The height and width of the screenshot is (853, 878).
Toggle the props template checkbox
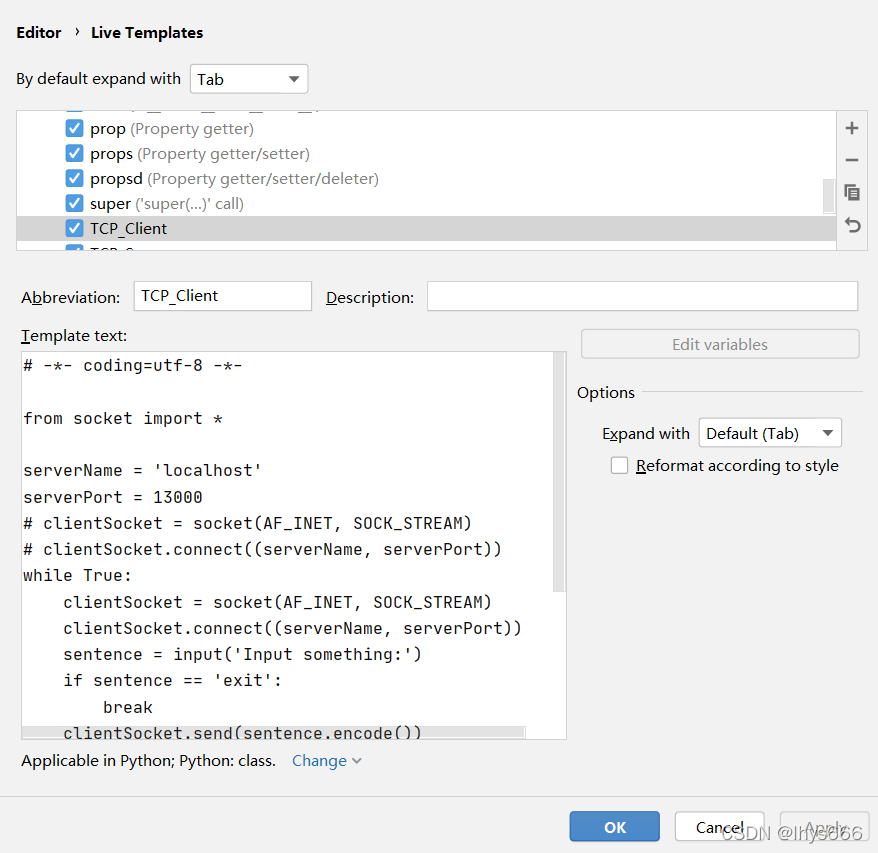(x=74, y=153)
